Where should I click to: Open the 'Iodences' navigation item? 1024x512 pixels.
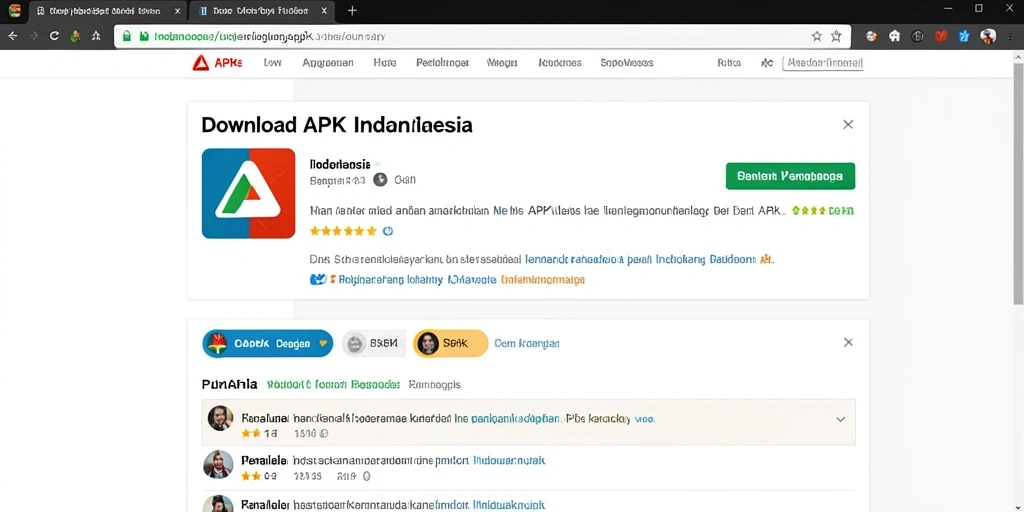560,63
